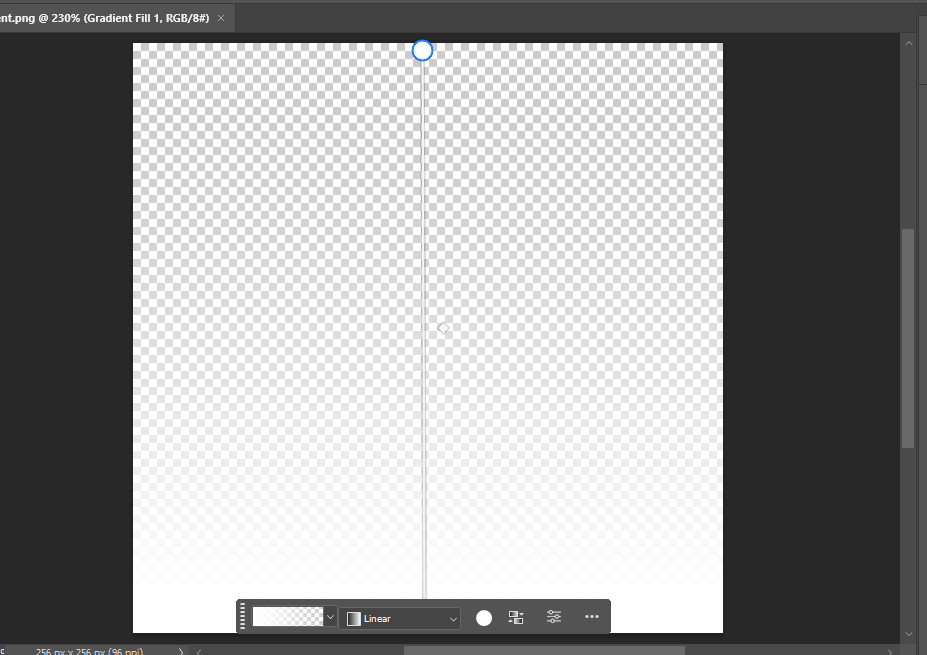The width and height of the screenshot is (927, 655).
Task: Click the vertical scrollbar down arrow
Action: (x=909, y=634)
